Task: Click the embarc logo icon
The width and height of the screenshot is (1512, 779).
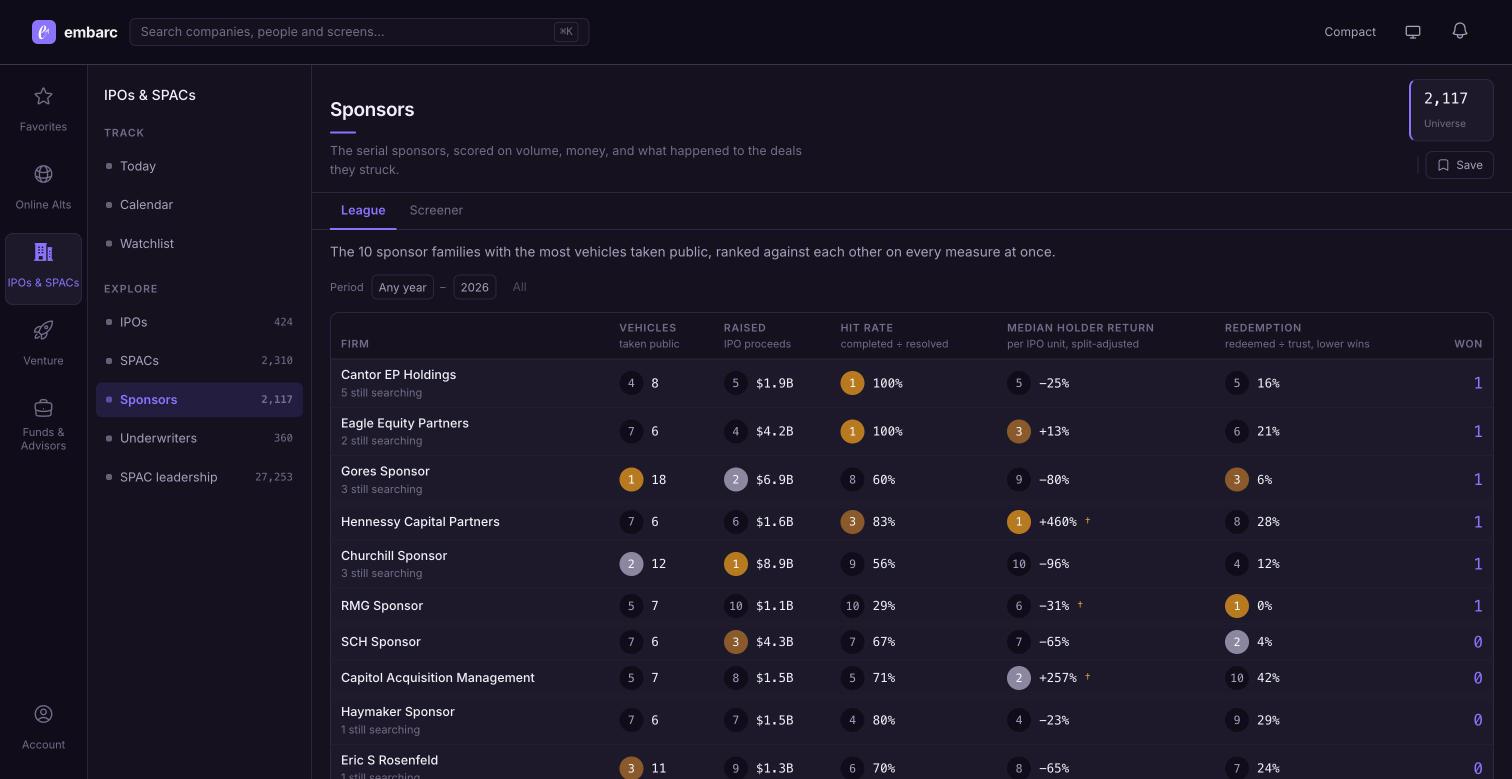Action: pyautogui.click(x=44, y=32)
